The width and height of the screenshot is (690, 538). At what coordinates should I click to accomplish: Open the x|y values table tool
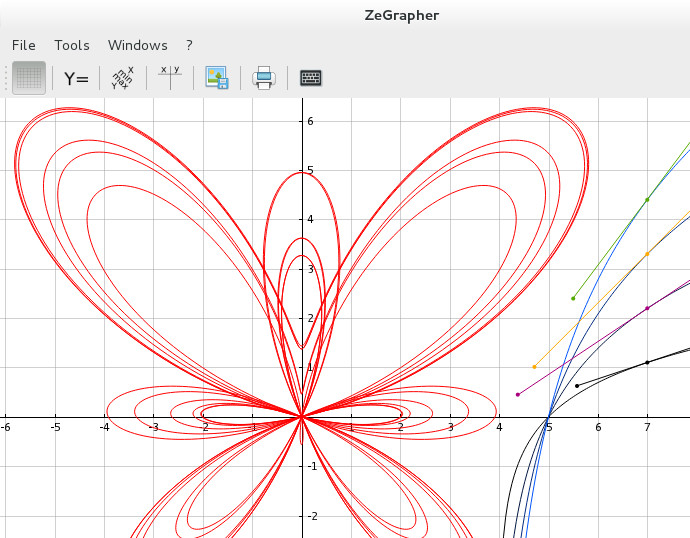(x=170, y=77)
